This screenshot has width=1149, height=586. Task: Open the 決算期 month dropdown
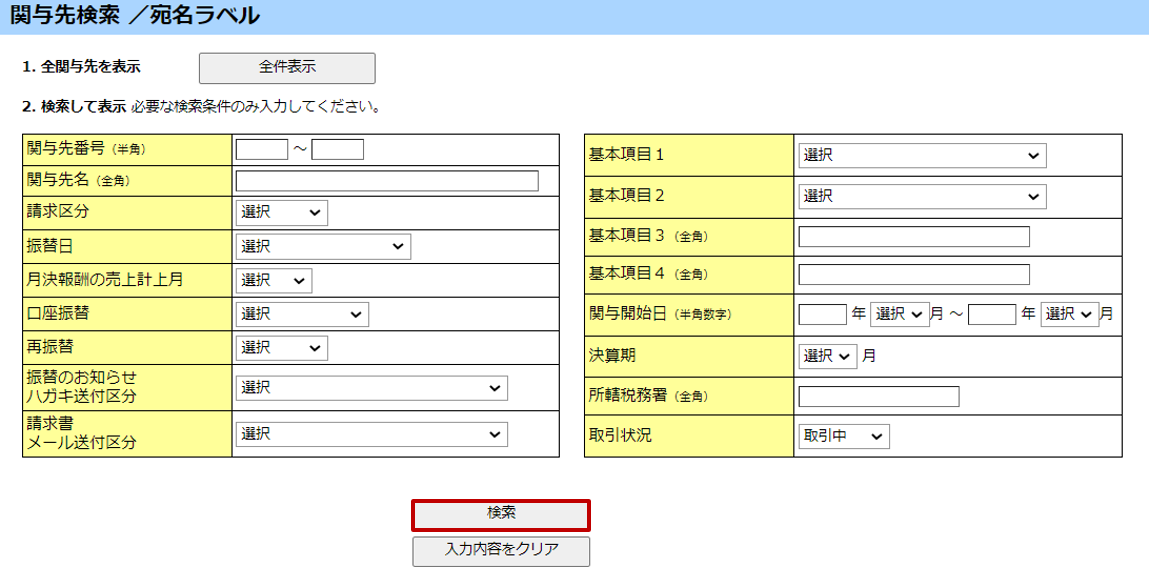pos(827,356)
